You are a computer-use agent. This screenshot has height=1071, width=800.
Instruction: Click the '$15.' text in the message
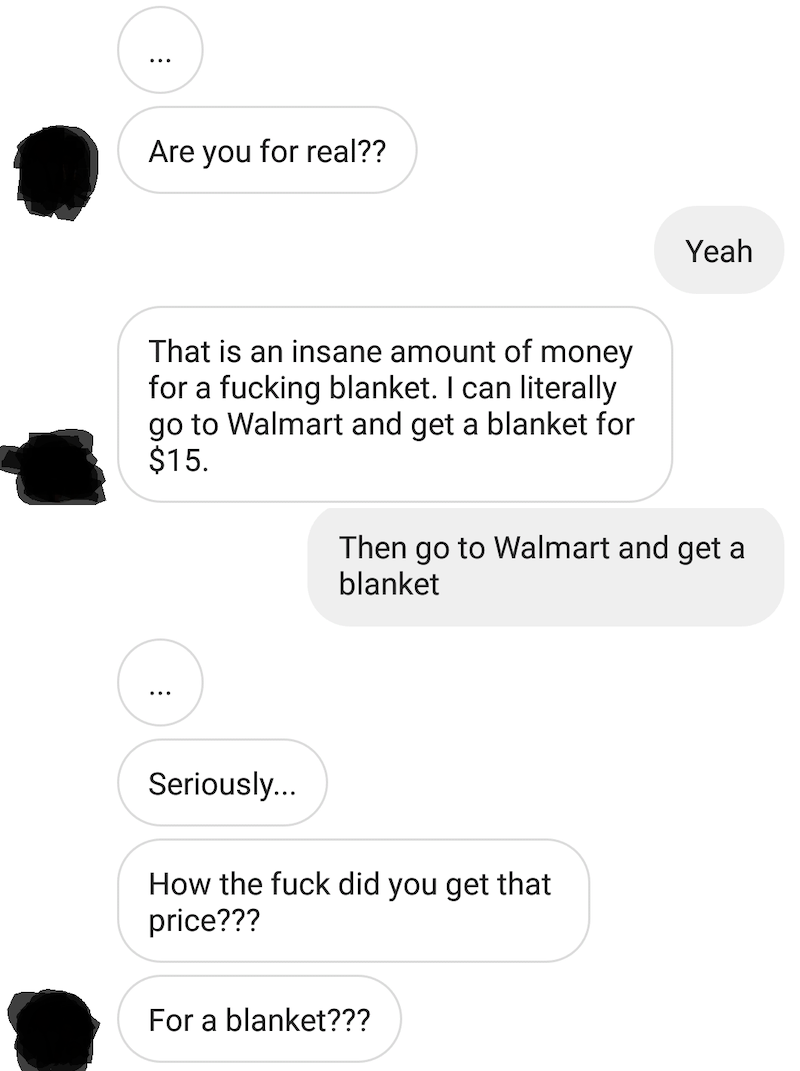(178, 460)
